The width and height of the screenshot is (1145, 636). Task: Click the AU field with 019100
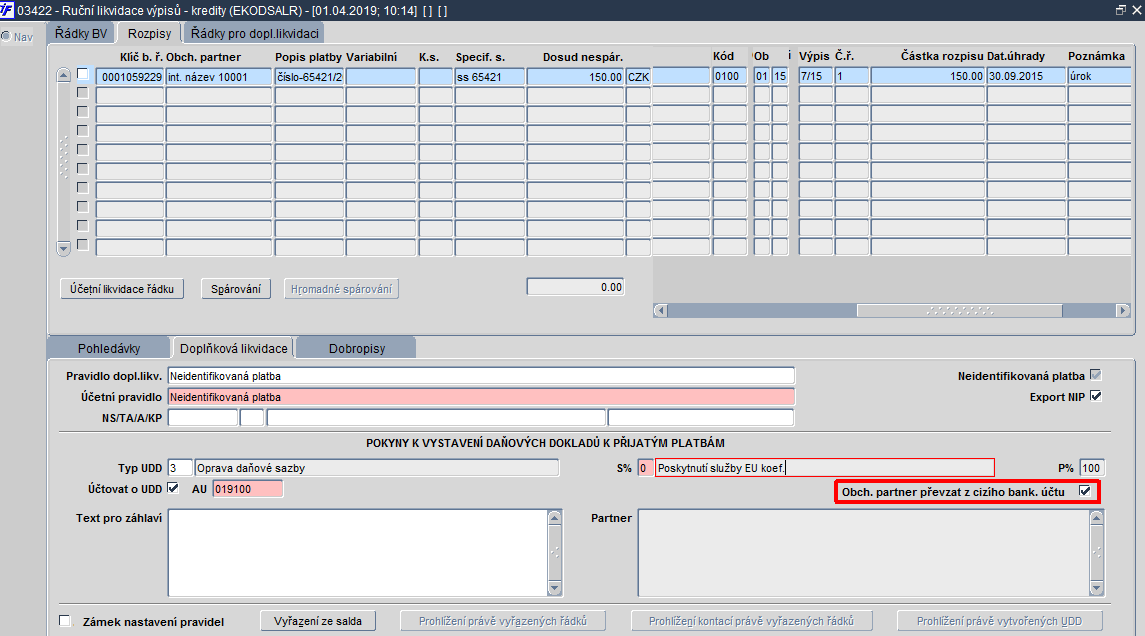(x=248, y=489)
